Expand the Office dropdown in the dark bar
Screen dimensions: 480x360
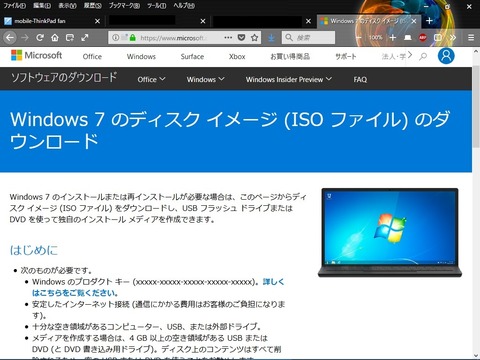point(151,79)
